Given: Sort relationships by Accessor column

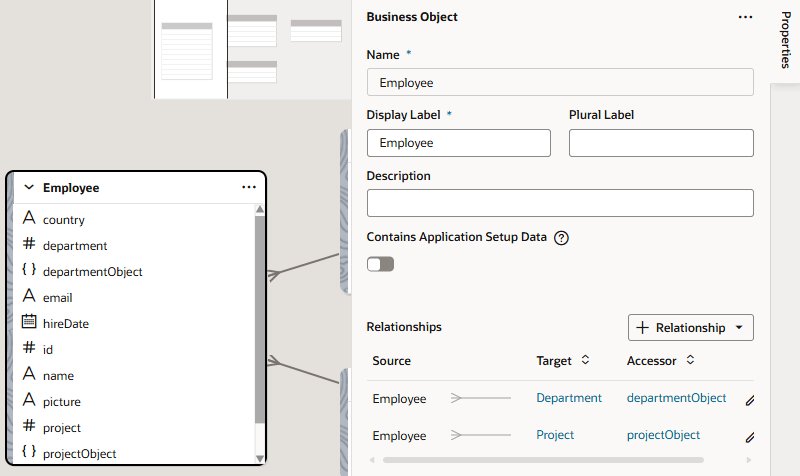Looking at the screenshot, I should pyautogui.click(x=690, y=360).
